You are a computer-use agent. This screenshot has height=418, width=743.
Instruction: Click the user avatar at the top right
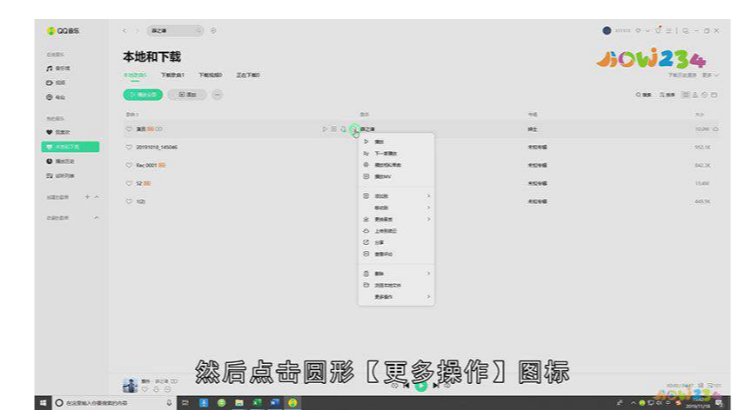pos(607,30)
